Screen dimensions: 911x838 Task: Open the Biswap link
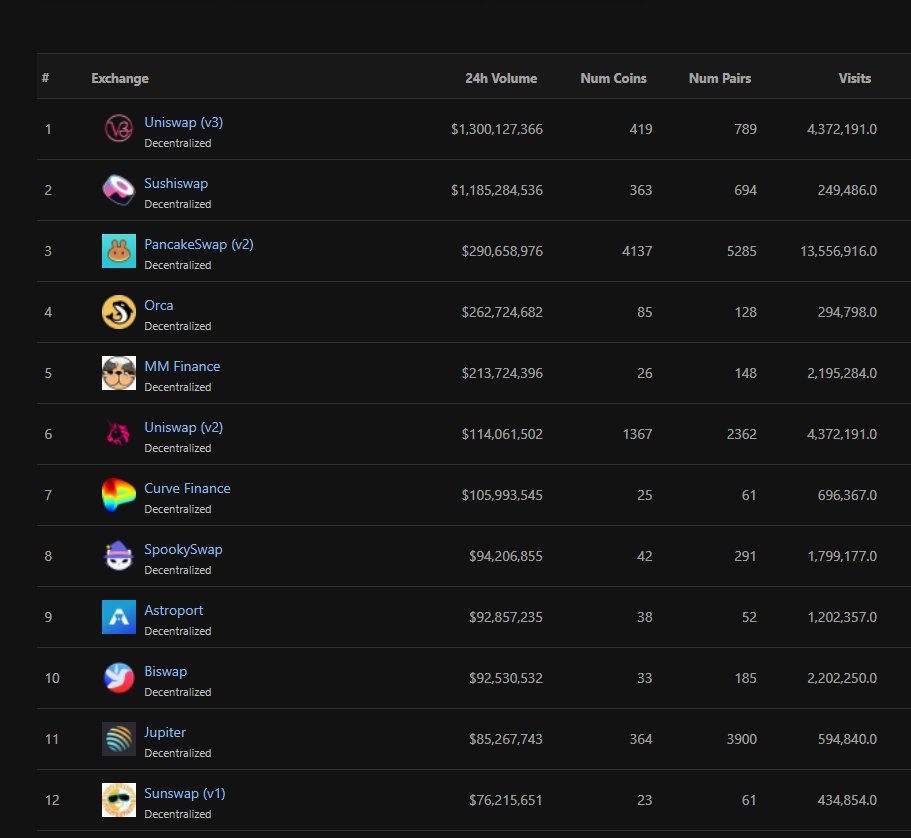pos(166,671)
